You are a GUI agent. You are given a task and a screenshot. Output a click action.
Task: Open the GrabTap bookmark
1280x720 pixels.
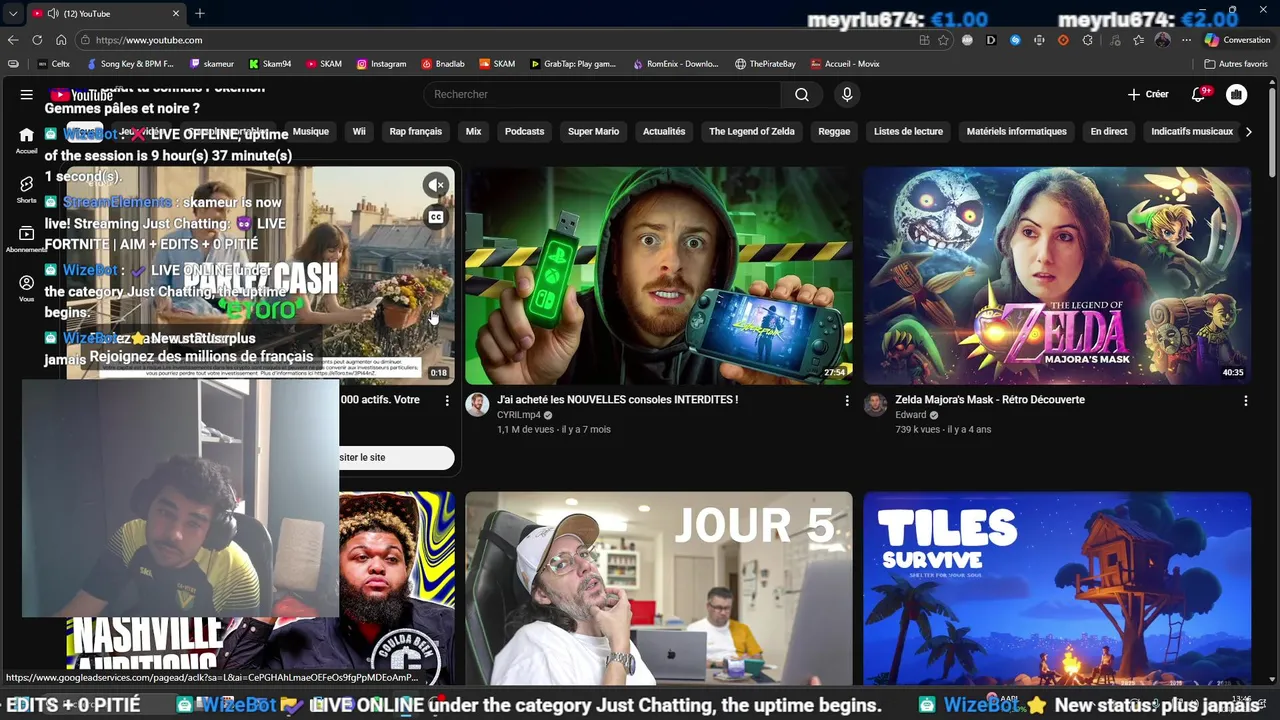tap(573, 64)
